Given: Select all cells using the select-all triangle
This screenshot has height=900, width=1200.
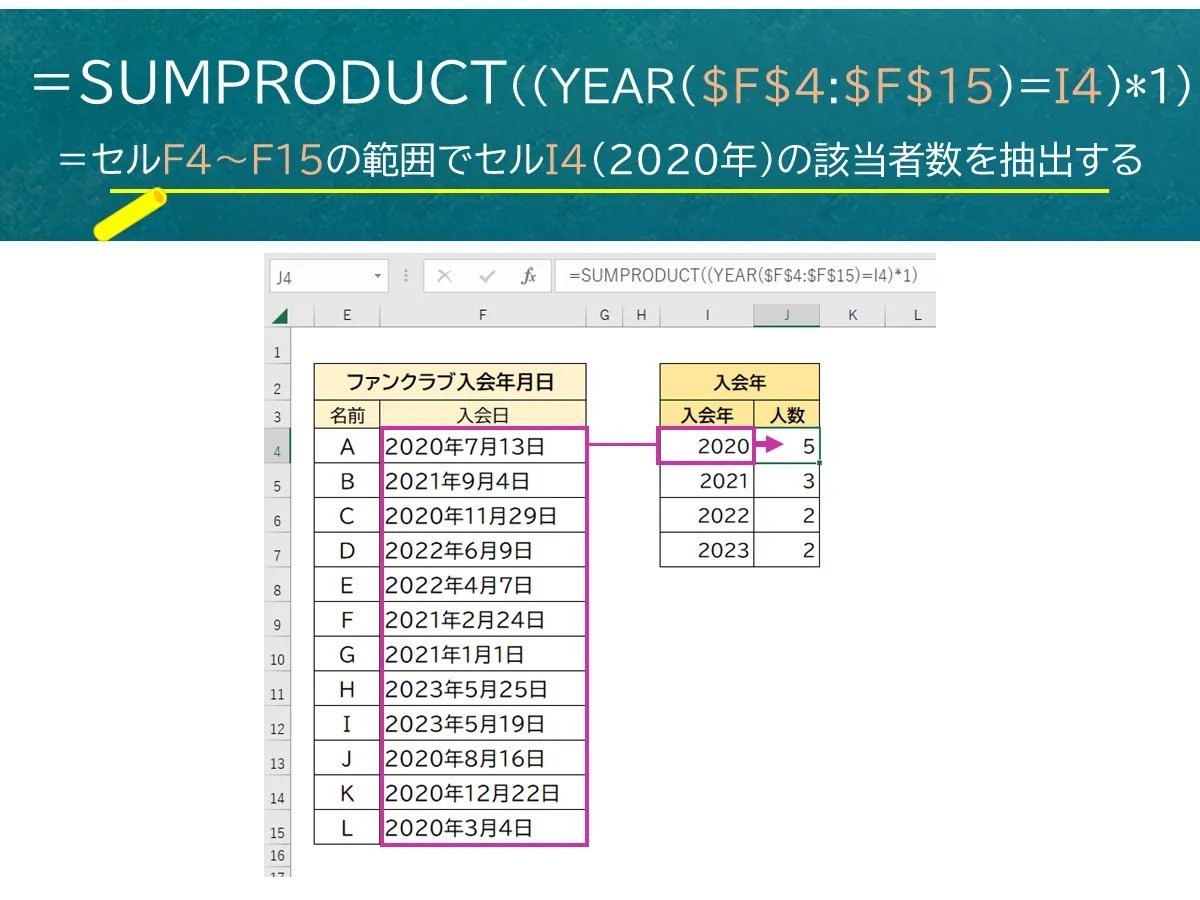Looking at the screenshot, I should (282, 314).
